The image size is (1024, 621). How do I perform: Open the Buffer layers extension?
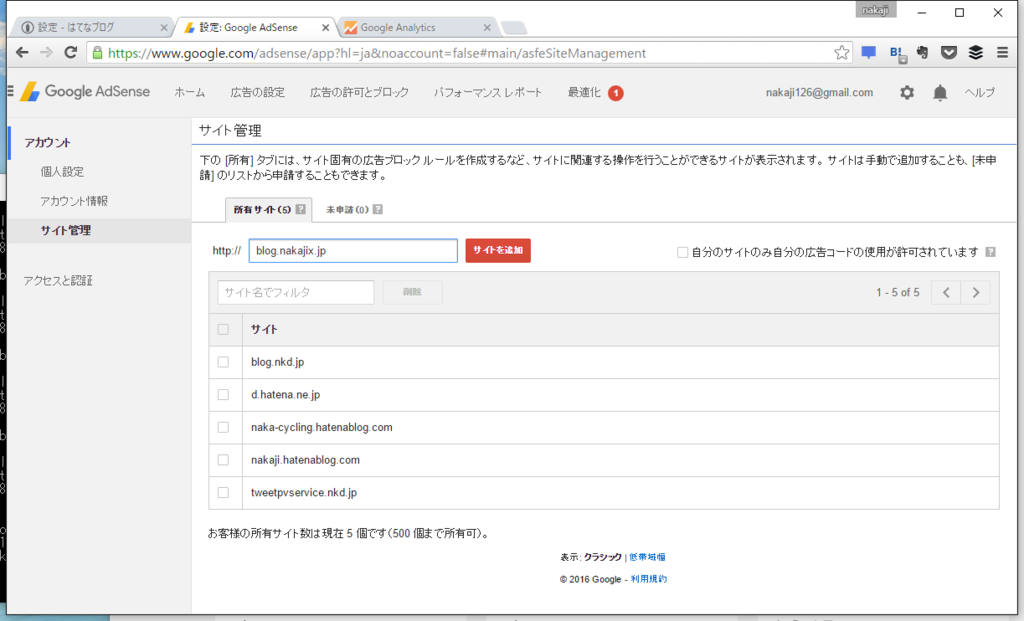click(976, 53)
